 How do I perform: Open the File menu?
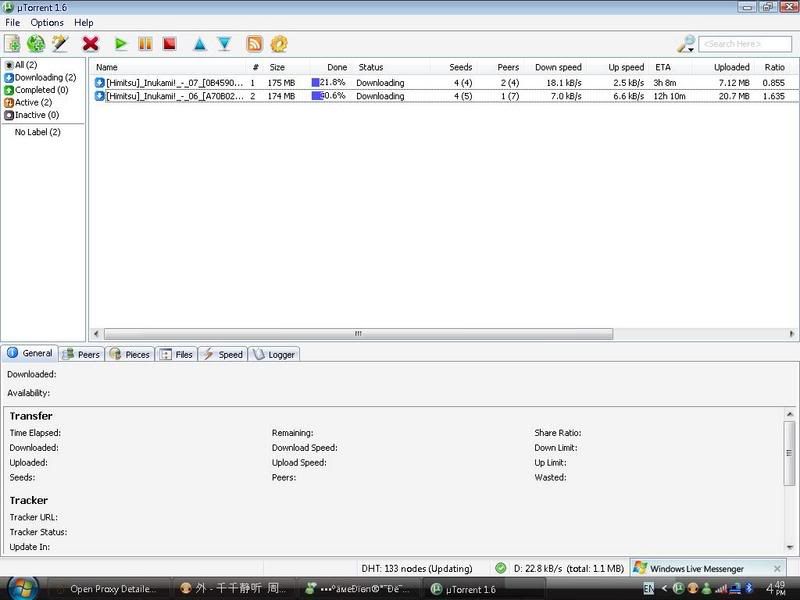(x=12, y=22)
